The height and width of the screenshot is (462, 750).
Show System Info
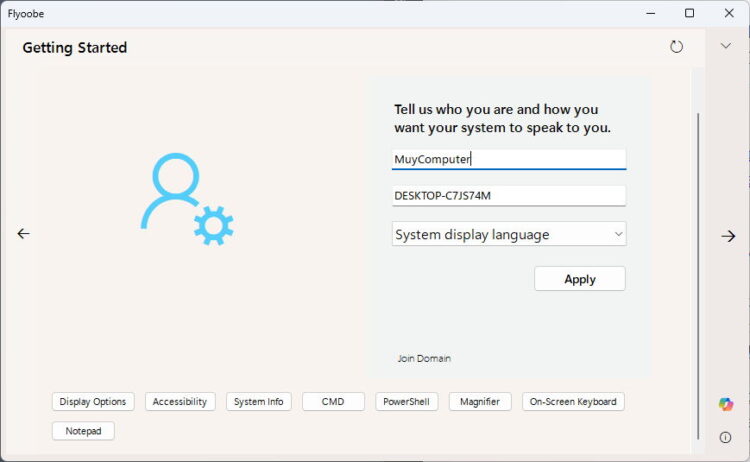259,402
